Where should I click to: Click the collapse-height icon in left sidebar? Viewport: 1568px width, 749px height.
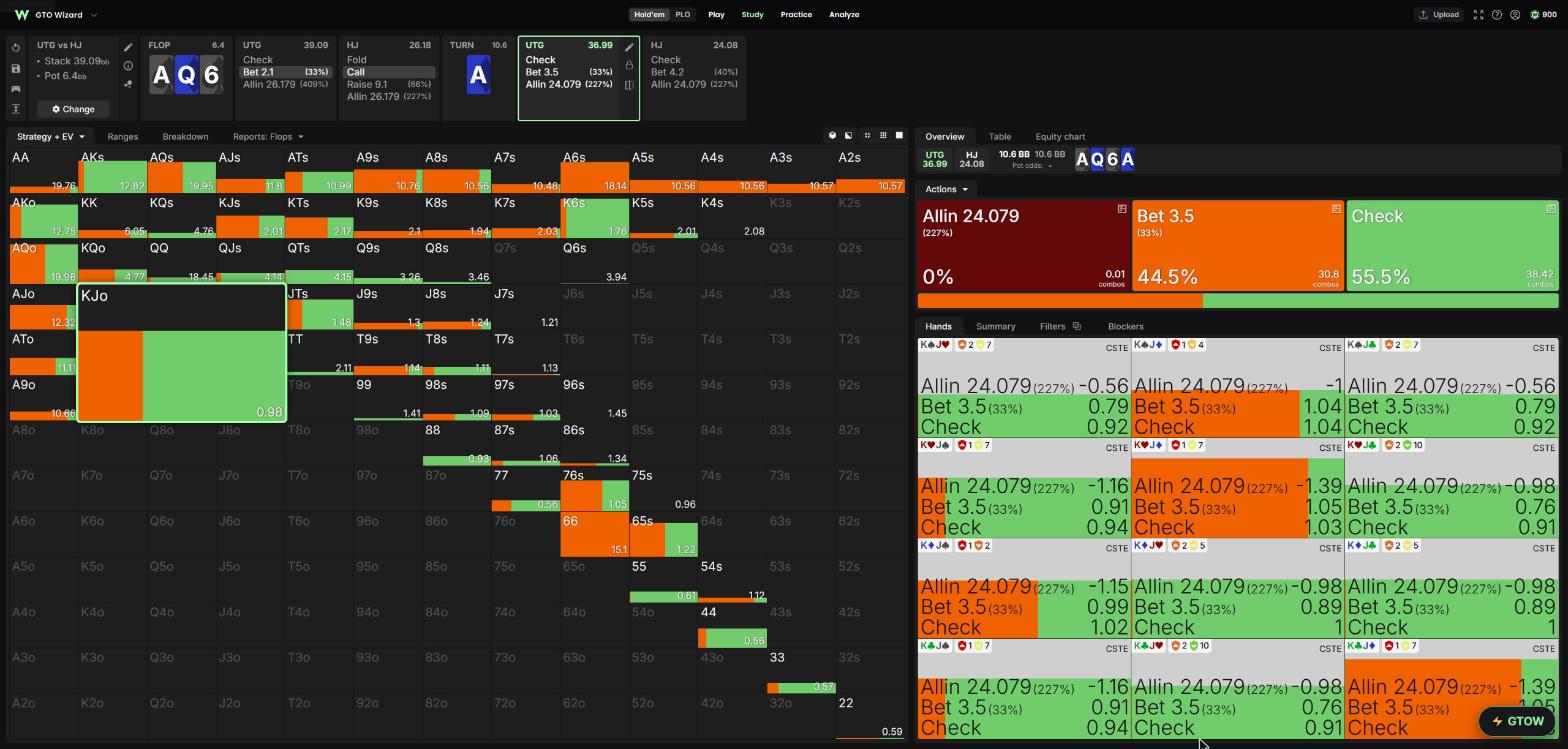pos(16,109)
